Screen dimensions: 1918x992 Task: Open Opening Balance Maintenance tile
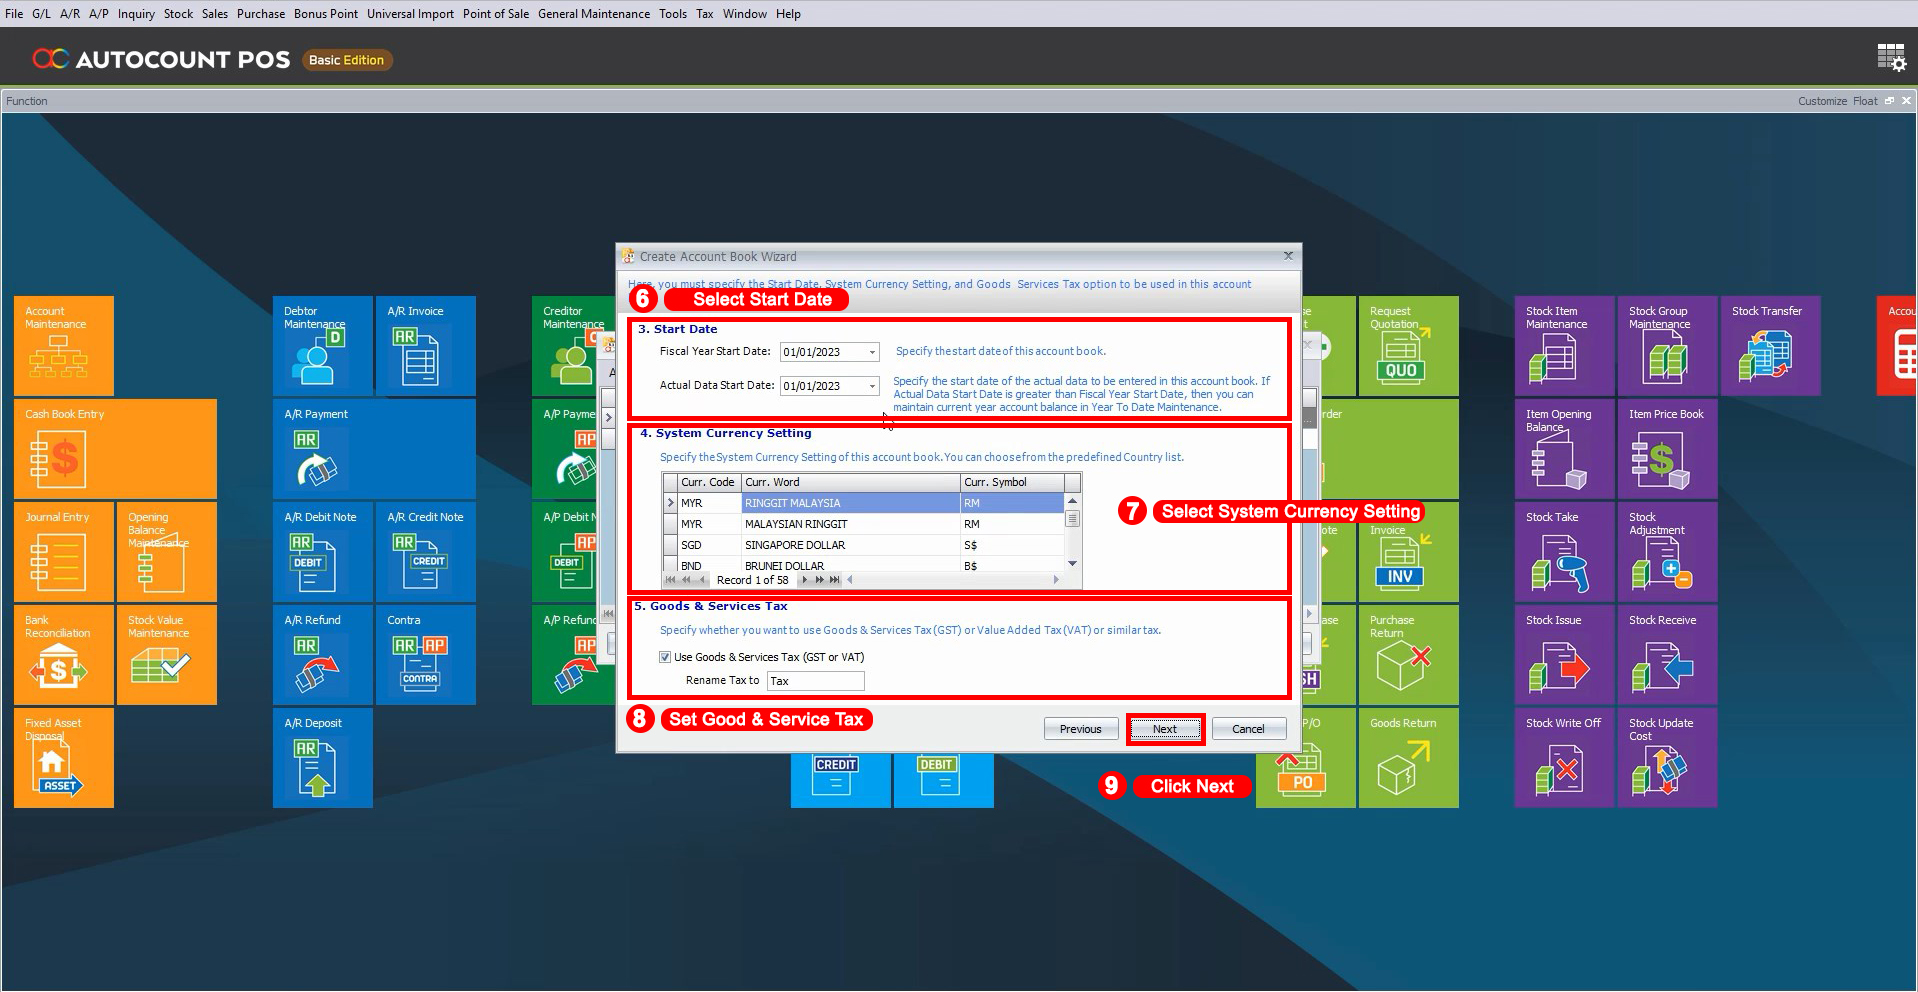(x=167, y=551)
